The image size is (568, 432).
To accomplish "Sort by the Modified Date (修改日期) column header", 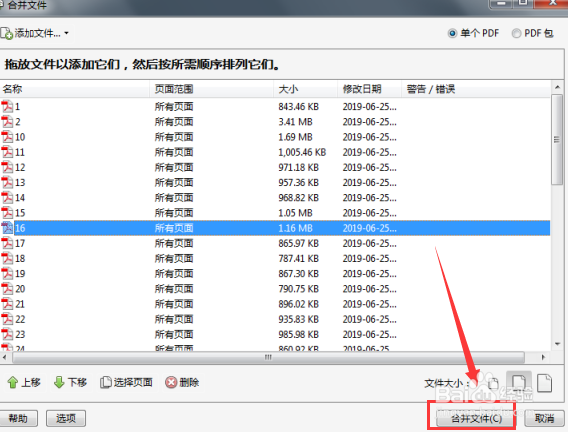I will (369, 89).
